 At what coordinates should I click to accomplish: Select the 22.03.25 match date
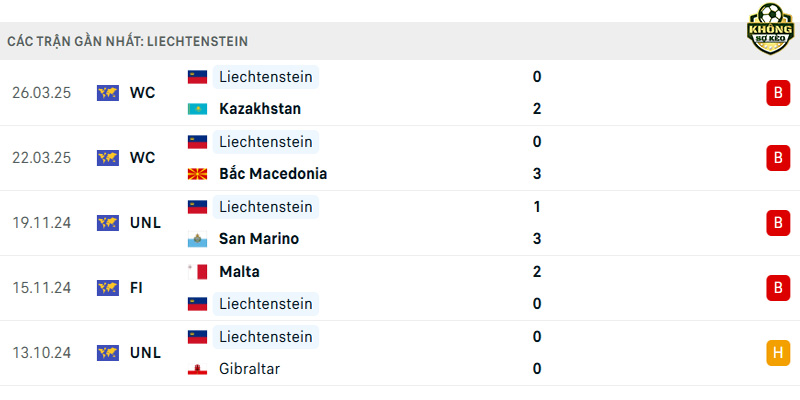[41, 158]
